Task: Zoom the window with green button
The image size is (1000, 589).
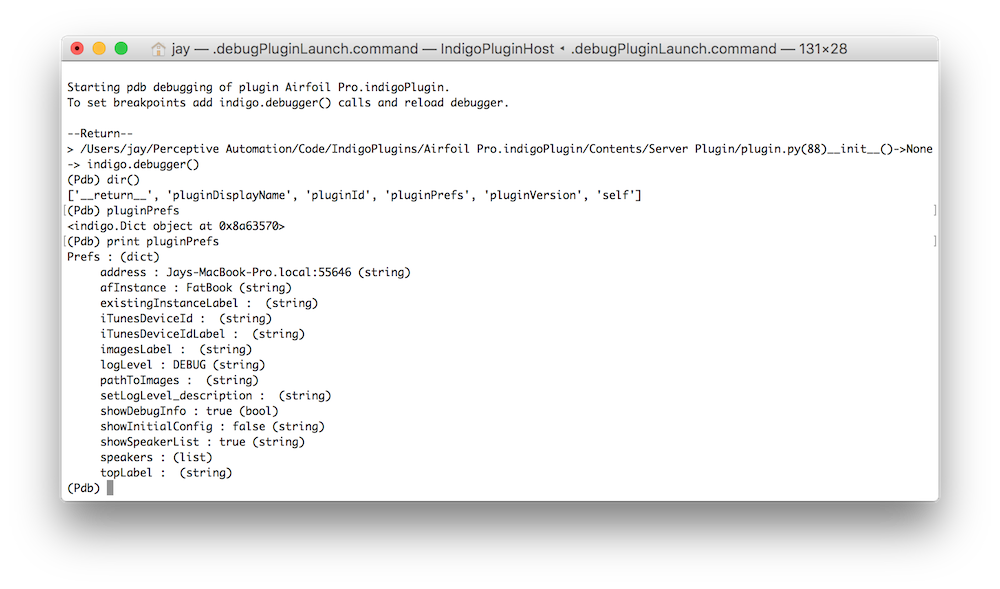Action: pyautogui.click(x=121, y=48)
